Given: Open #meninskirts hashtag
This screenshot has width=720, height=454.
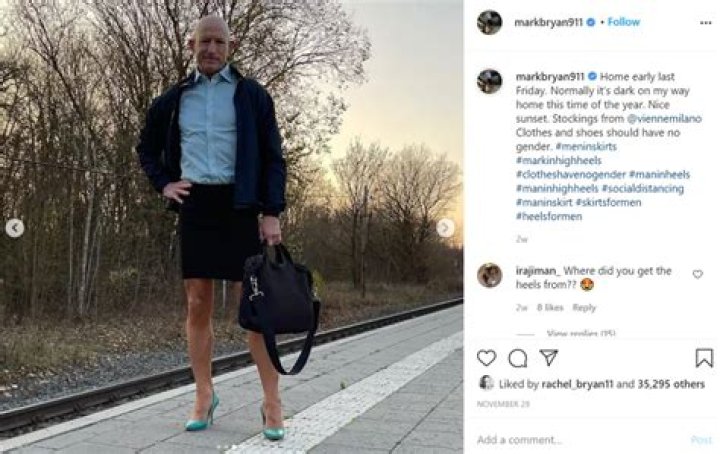Looking at the screenshot, I should [586, 146].
